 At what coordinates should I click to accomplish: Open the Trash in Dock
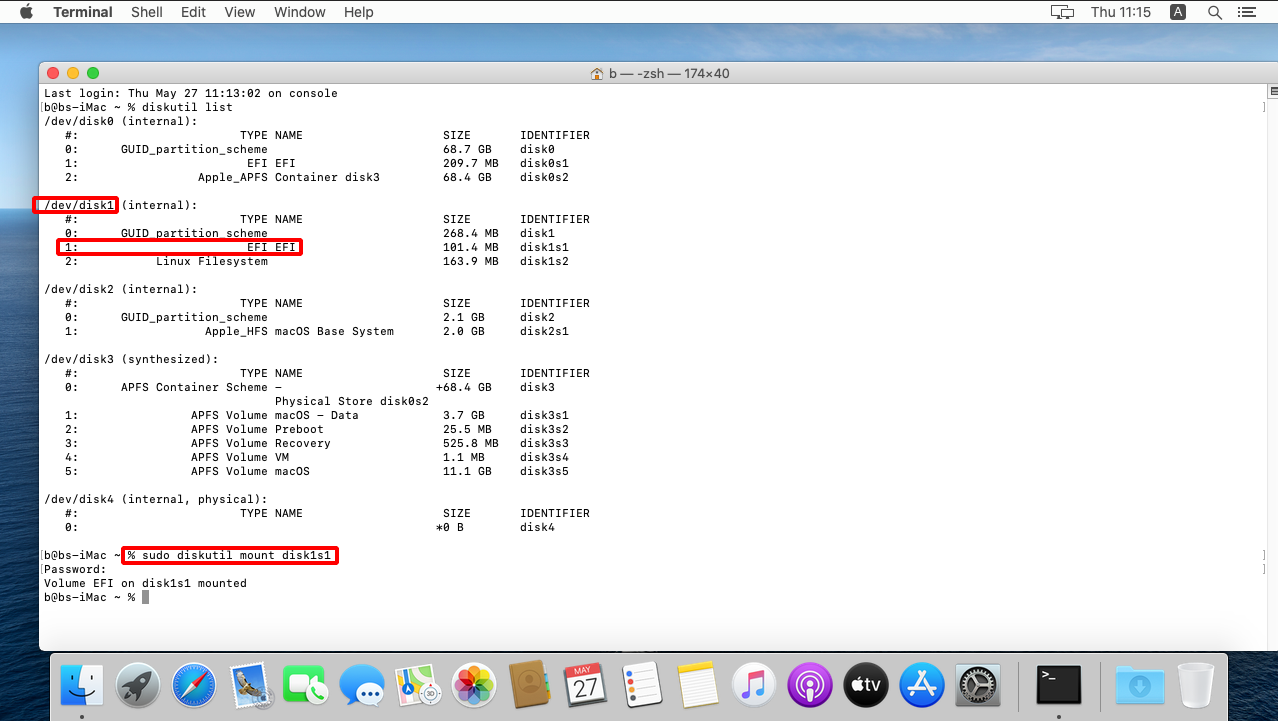1195,686
